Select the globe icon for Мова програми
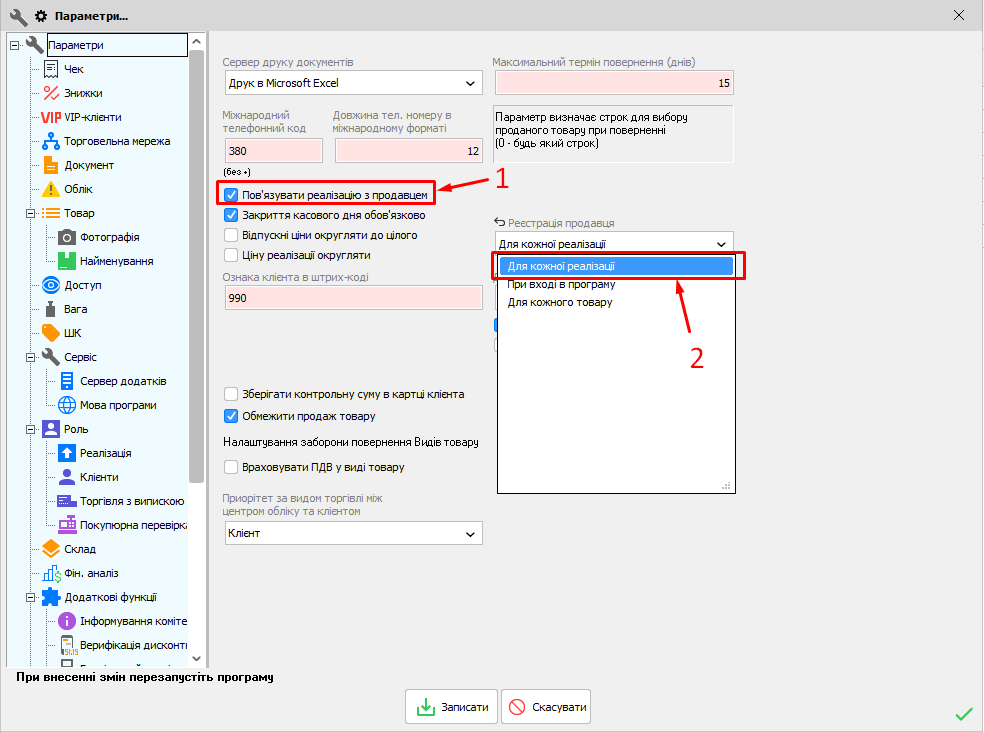Image resolution: width=984 pixels, height=732 pixels. coord(67,405)
